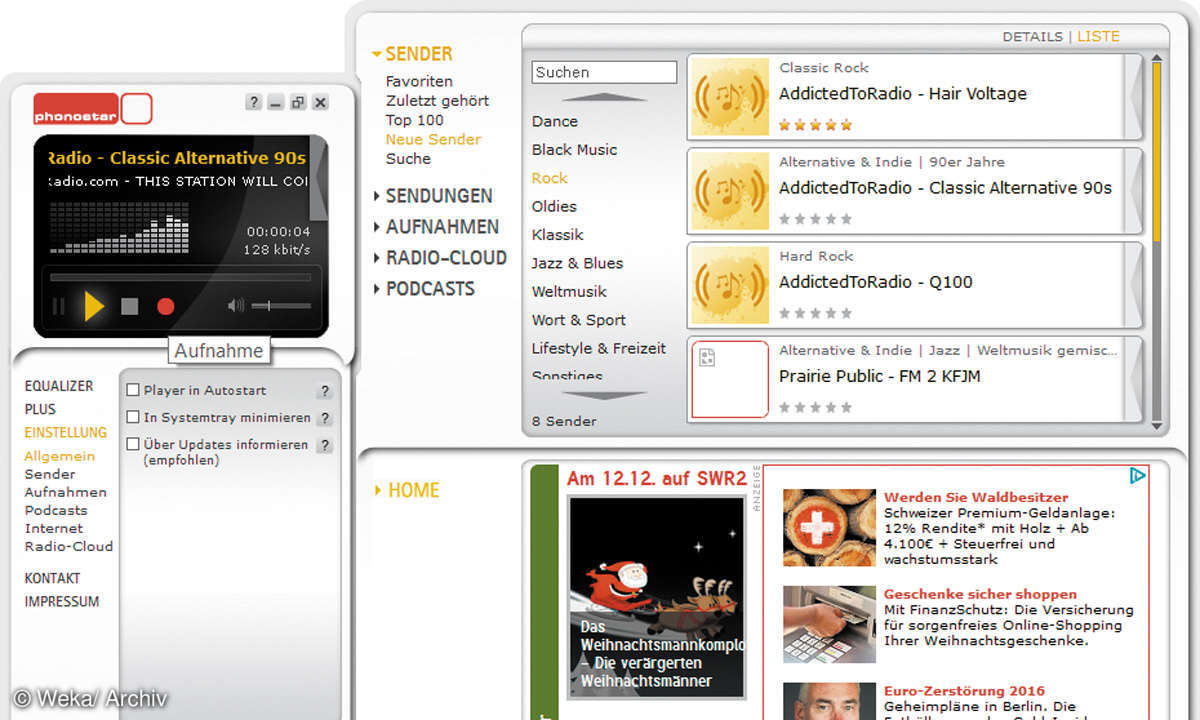The height and width of the screenshot is (720, 1200).
Task: Open Werden Sie Waldbesitzer ad link
Action: (x=976, y=497)
